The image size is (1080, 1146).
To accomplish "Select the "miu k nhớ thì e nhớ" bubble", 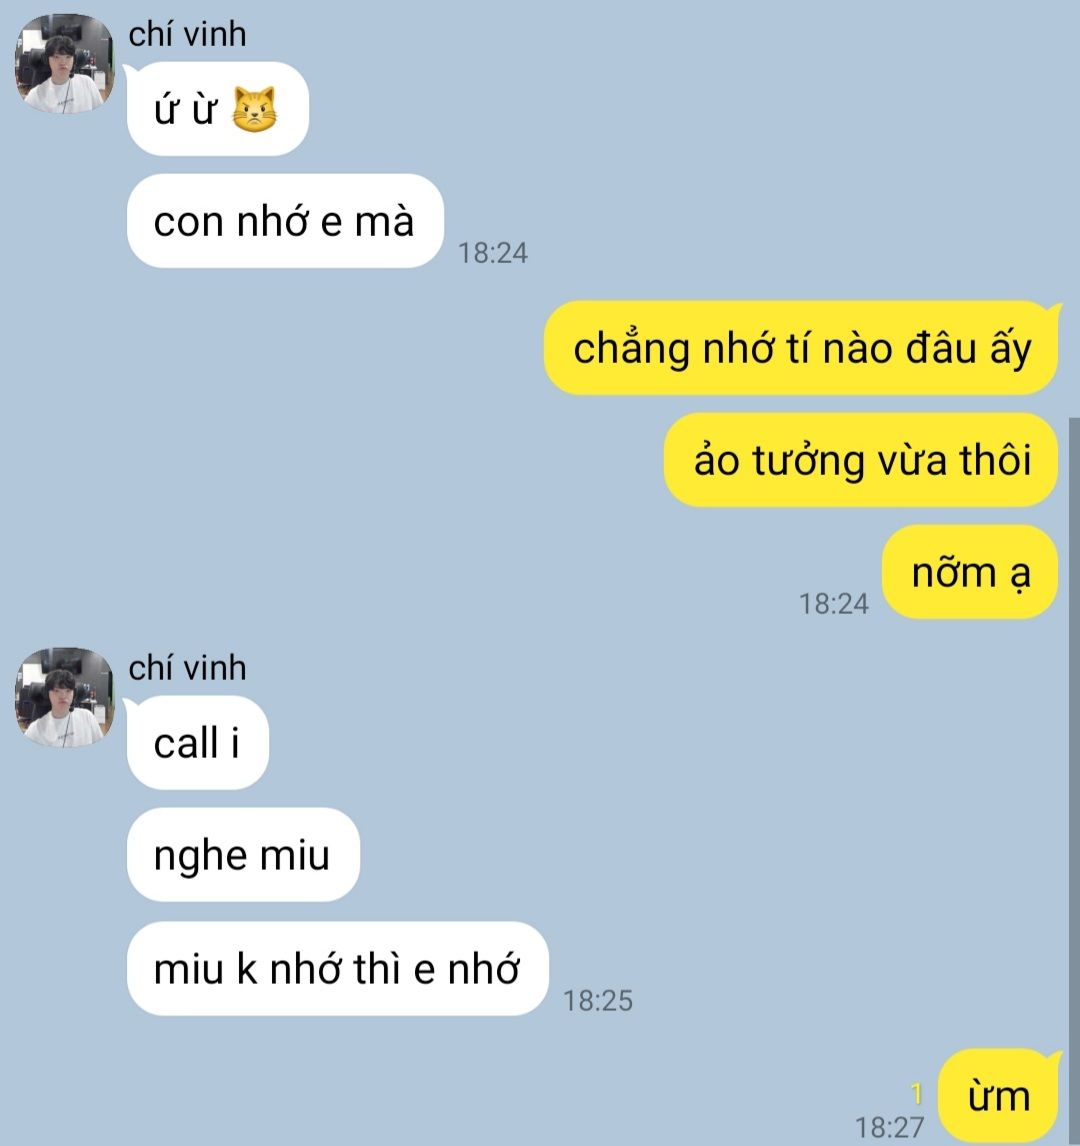I will (x=338, y=968).
